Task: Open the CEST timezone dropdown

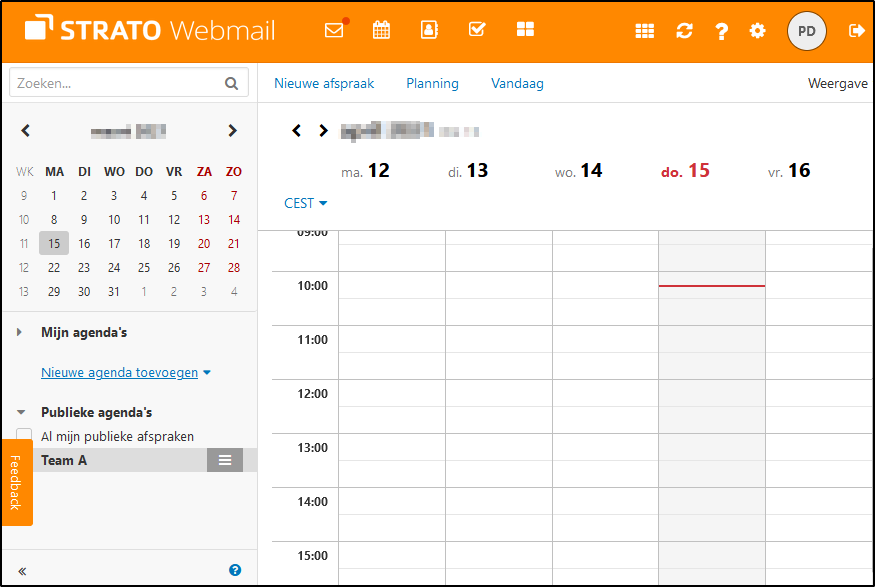Action: pos(305,203)
